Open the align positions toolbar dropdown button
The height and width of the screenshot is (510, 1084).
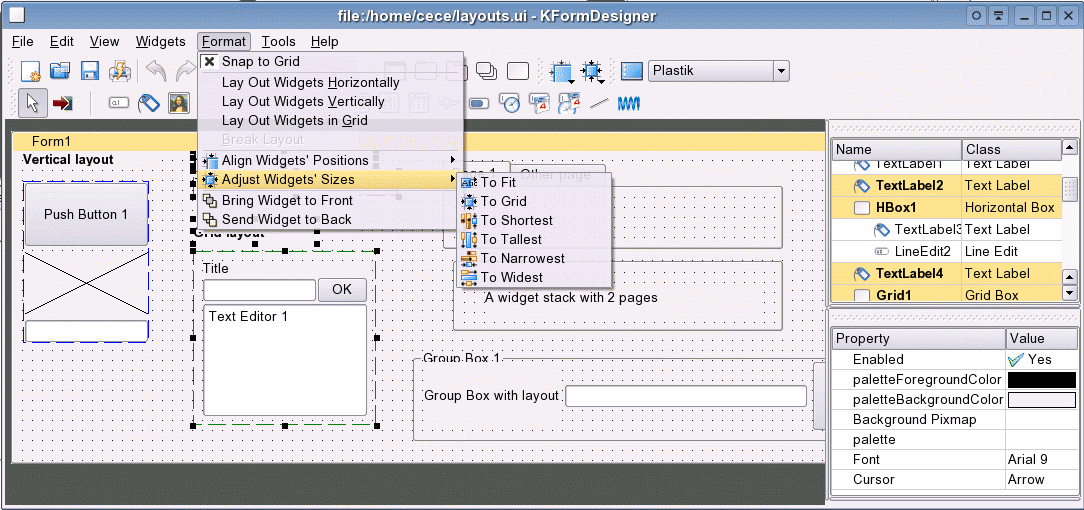pyautogui.click(x=562, y=71)
